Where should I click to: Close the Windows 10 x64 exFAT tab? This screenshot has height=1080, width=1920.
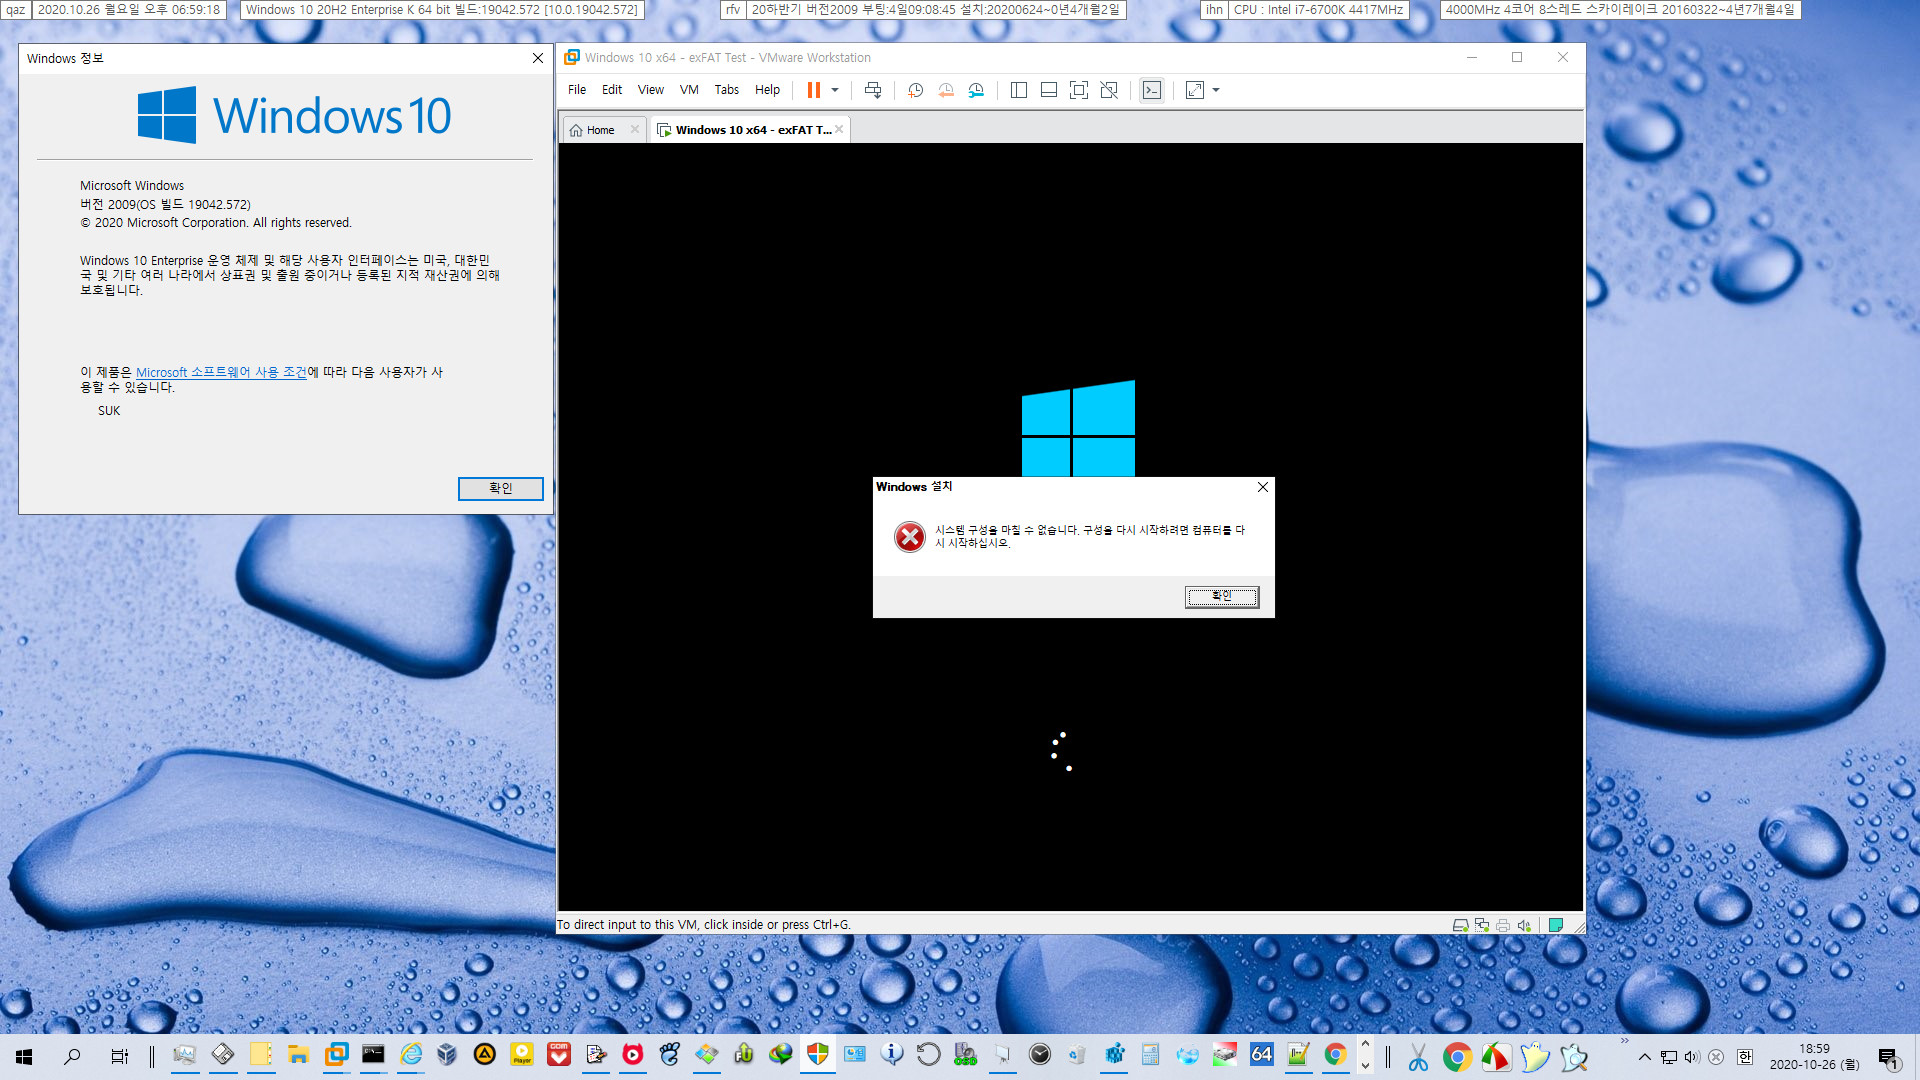(839, 129)
